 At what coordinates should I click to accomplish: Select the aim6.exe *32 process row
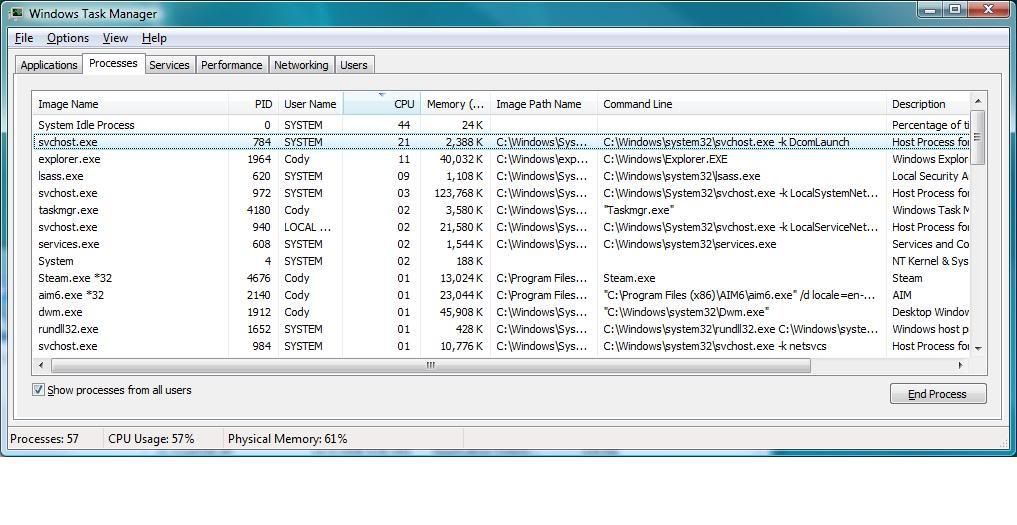501,295
